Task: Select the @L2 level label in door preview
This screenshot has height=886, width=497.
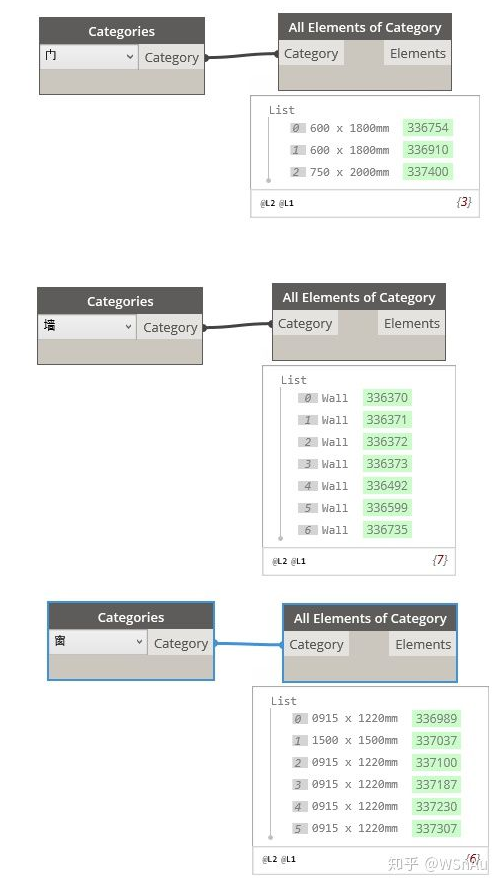Action: tap(268, 203)
